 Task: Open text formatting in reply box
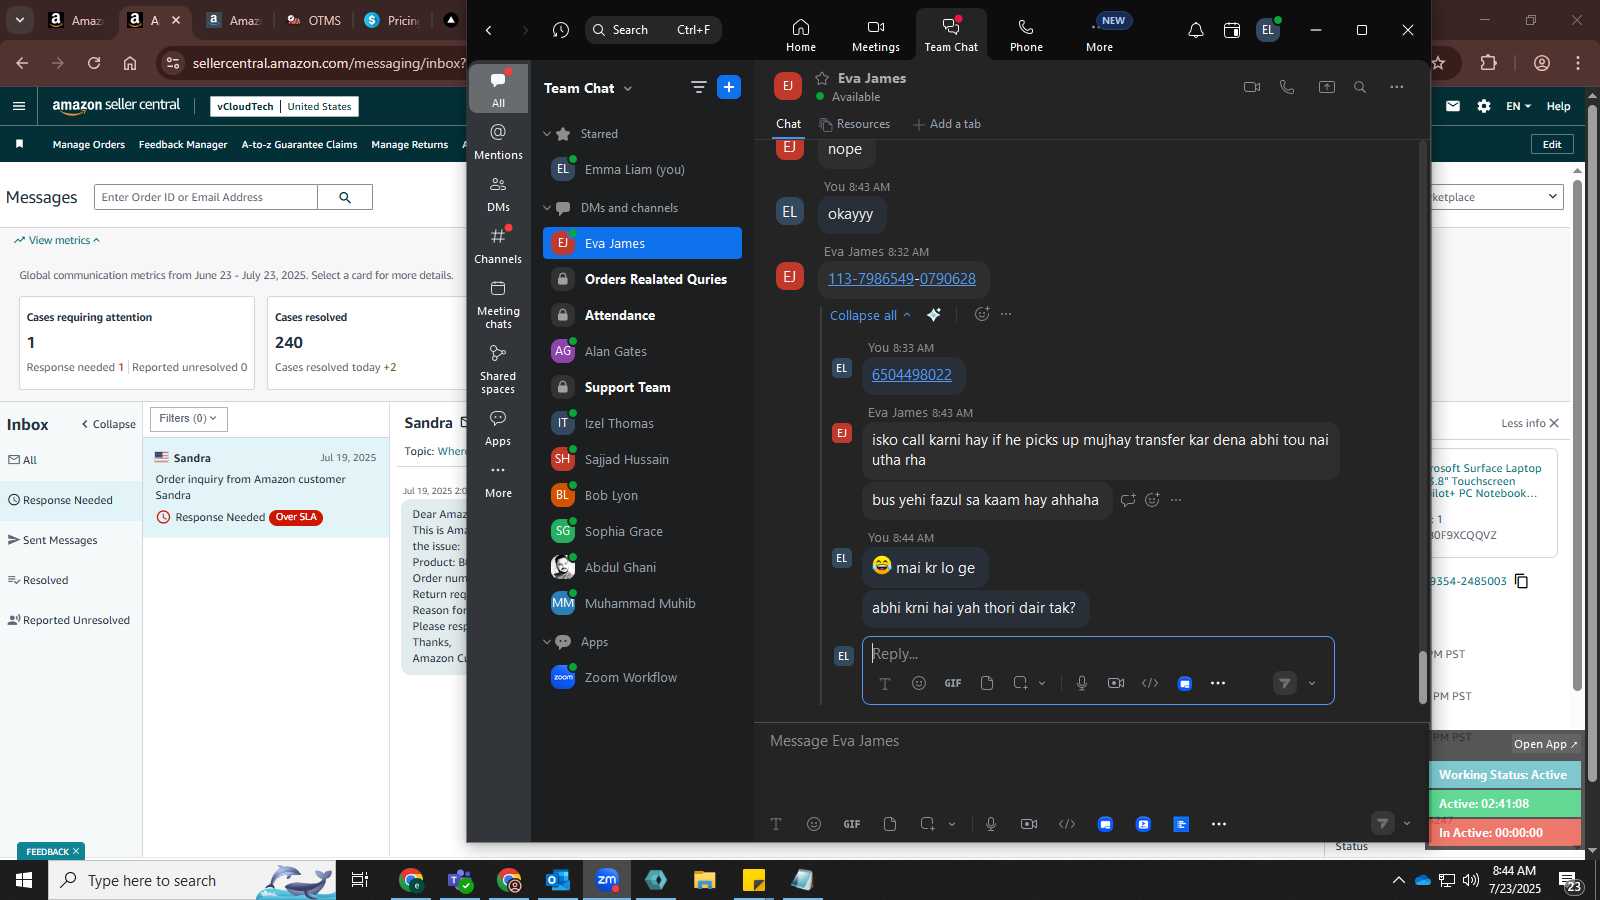[x=885, y=684]
